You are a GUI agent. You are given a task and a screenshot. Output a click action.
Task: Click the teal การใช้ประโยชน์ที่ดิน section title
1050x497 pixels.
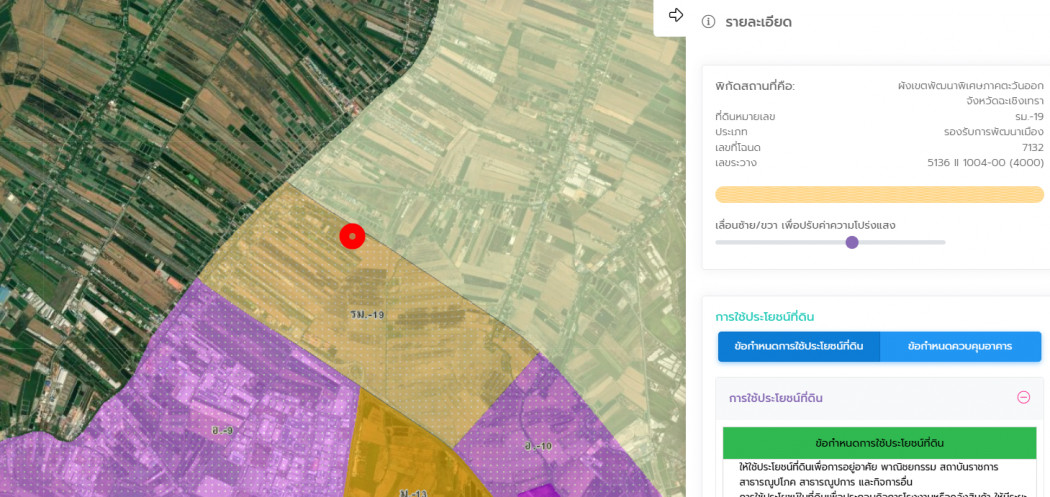click(x=765, y=317)
